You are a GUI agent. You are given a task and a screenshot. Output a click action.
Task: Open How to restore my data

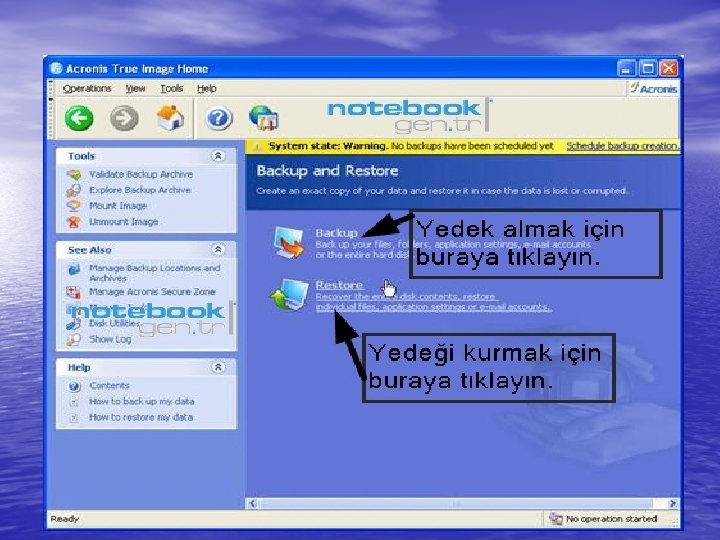141,417
